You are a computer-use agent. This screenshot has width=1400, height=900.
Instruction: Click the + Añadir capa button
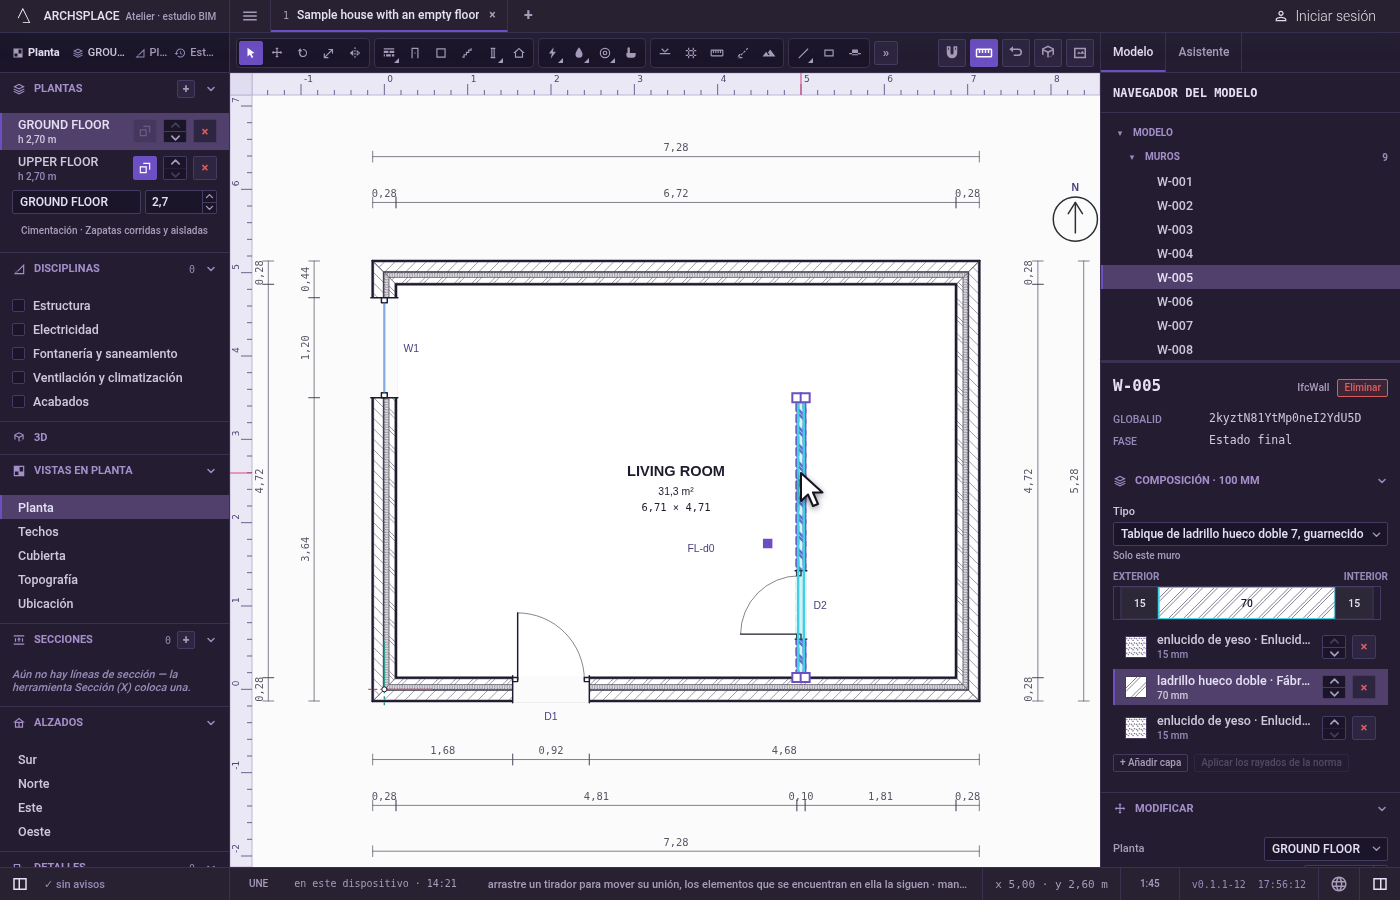click(1151, 763)
